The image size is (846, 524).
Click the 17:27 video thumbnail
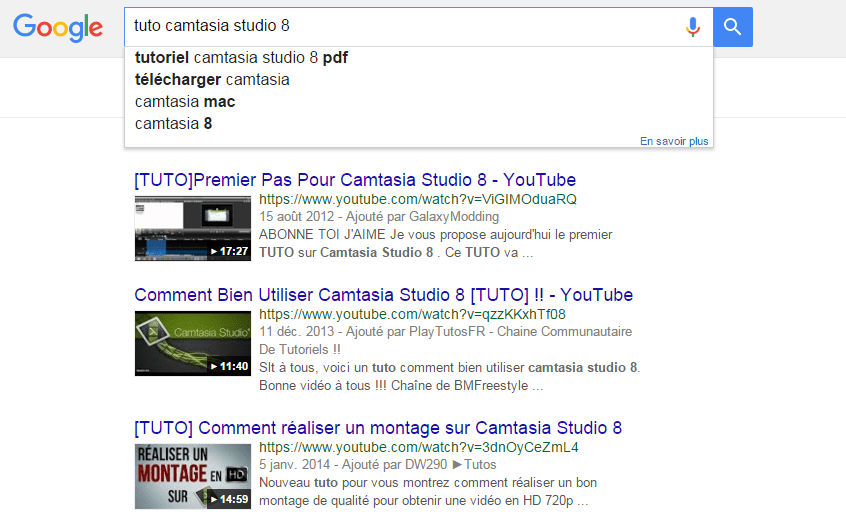point(193,228)
